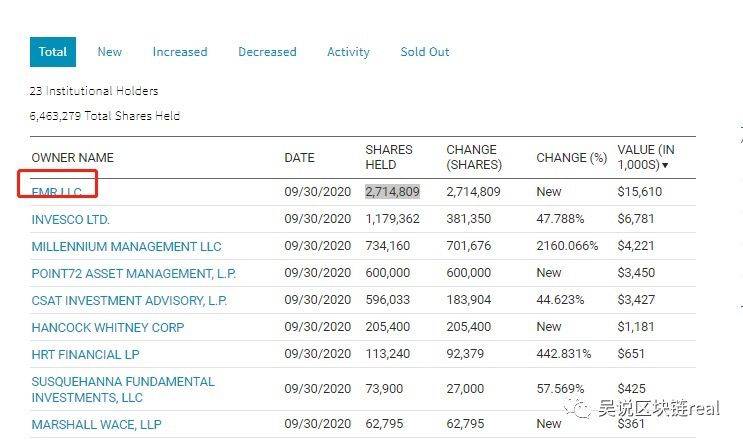
Task: Open Susquehanna Fundamental Investments link
Action: click(x=123, y=389)
